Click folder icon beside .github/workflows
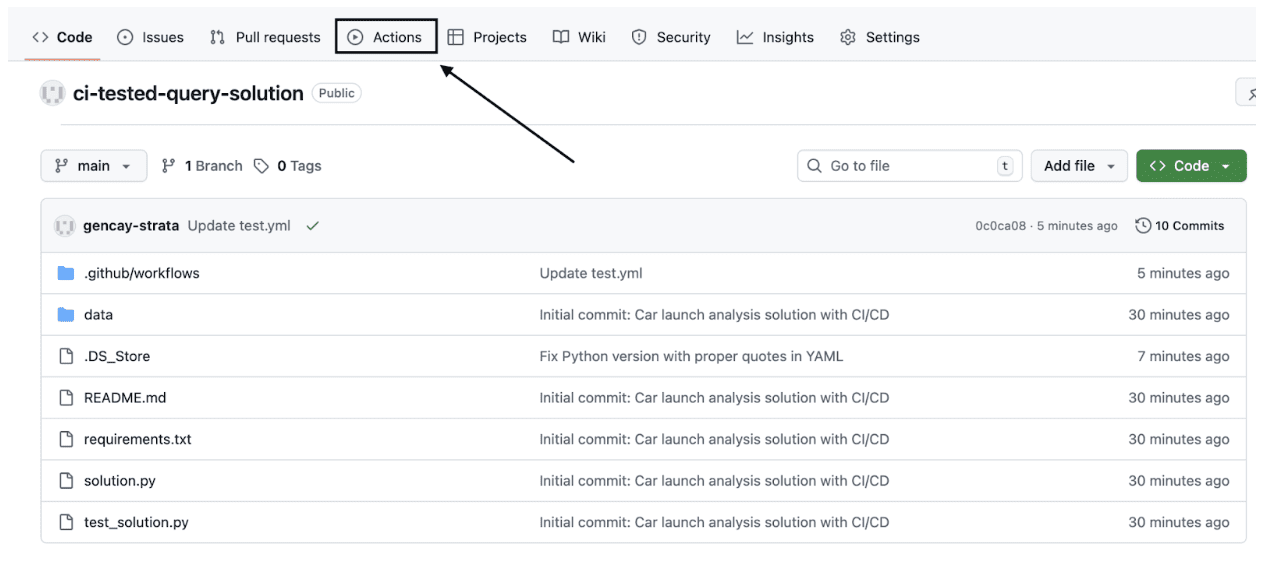Screen dimensions: 1262x570 tap(66, 273)
